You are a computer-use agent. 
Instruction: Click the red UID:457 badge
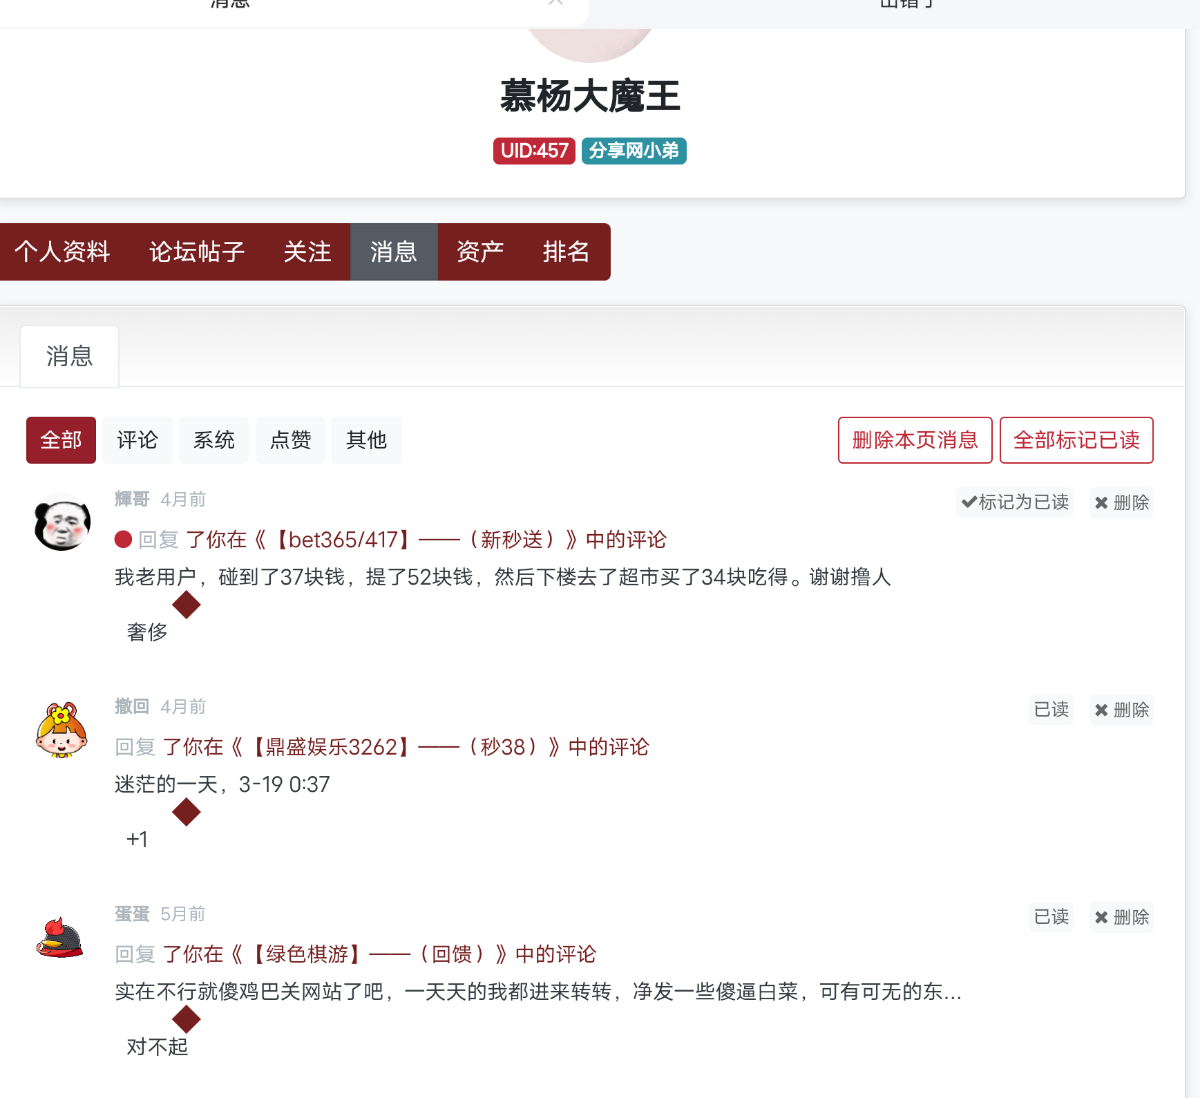click(534, 151)
